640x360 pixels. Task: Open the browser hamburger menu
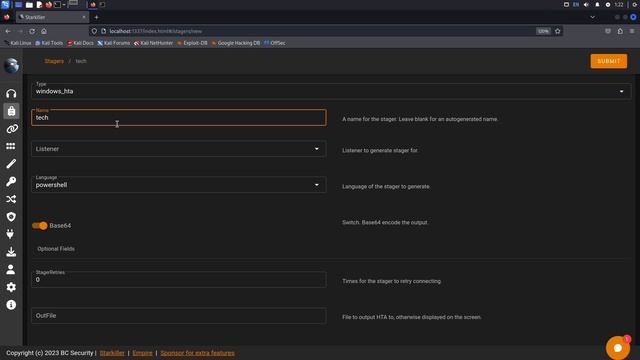point(632,31)
